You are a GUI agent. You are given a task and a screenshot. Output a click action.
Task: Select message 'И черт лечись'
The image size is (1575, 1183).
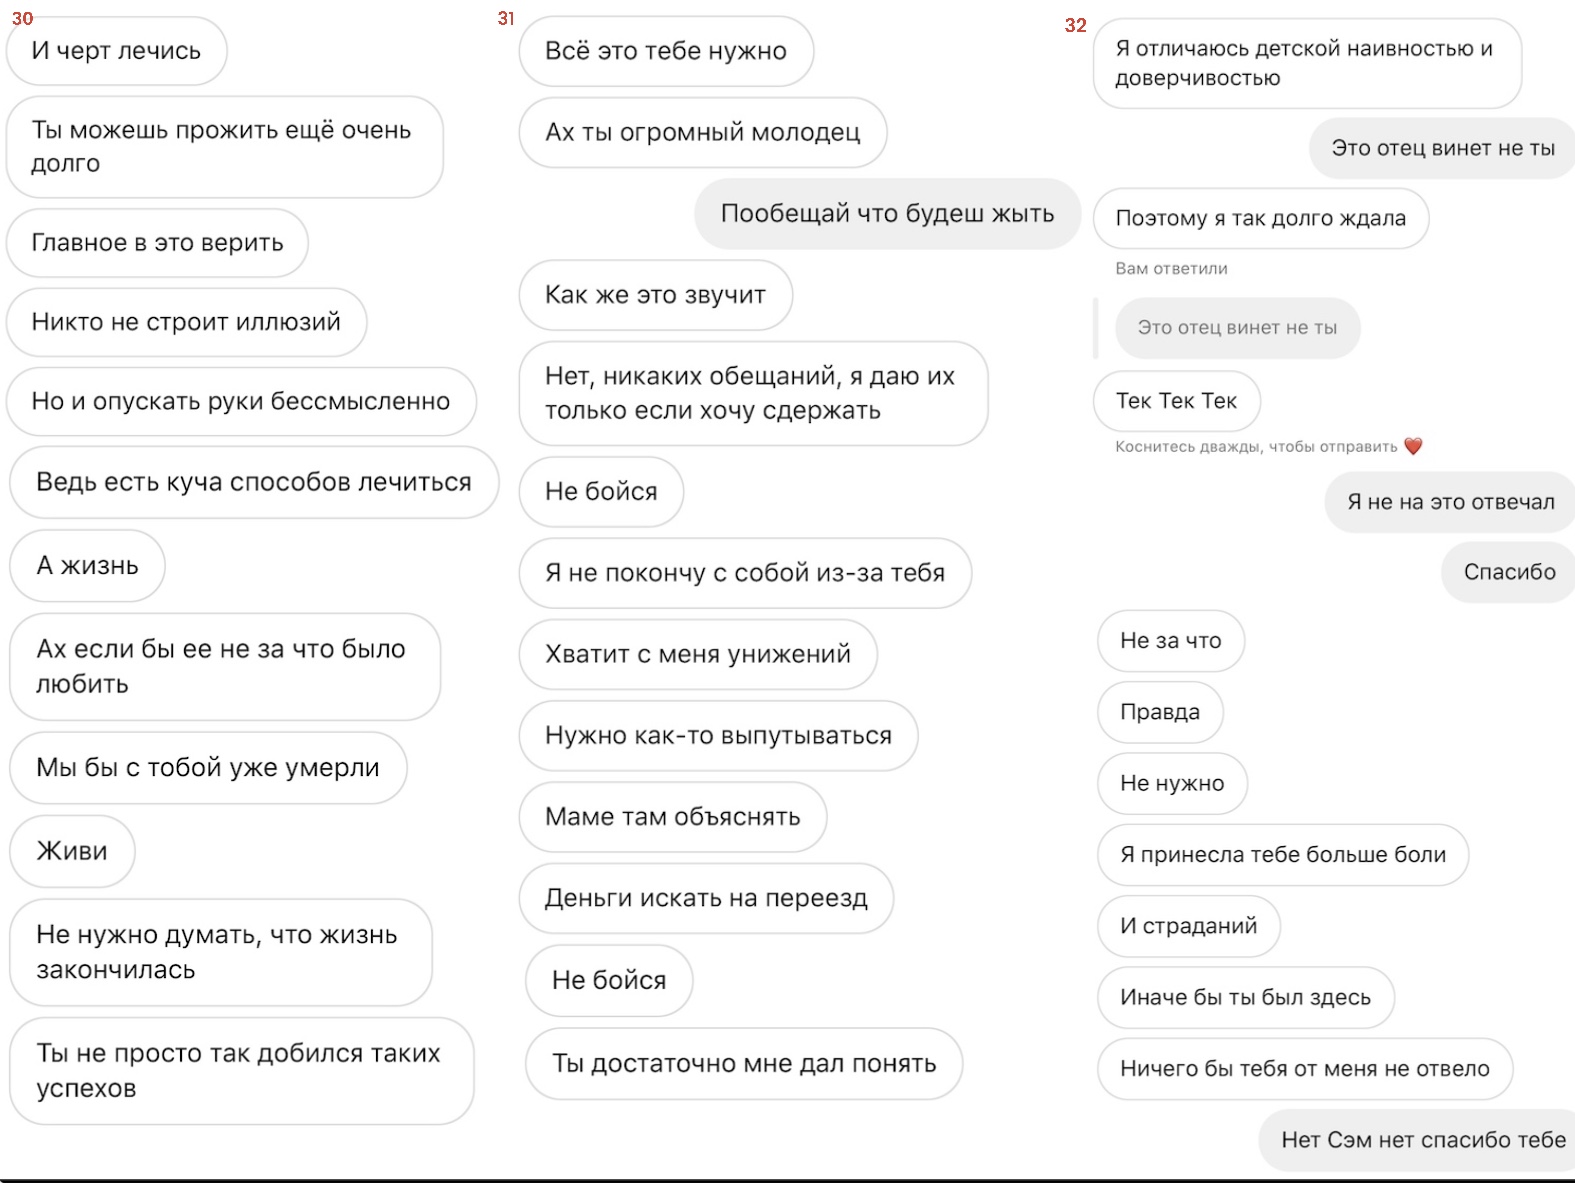(116, 51)
